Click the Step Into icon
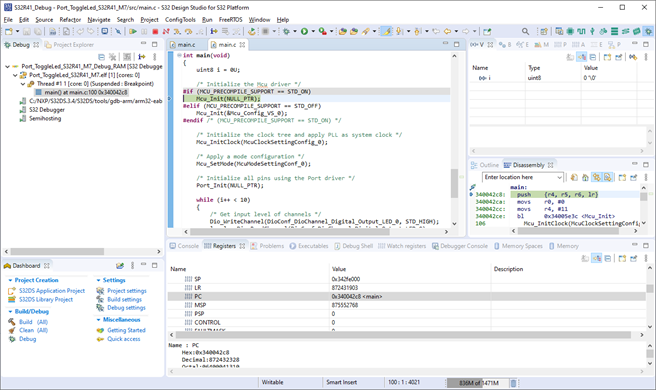 (x=177, y=31)
